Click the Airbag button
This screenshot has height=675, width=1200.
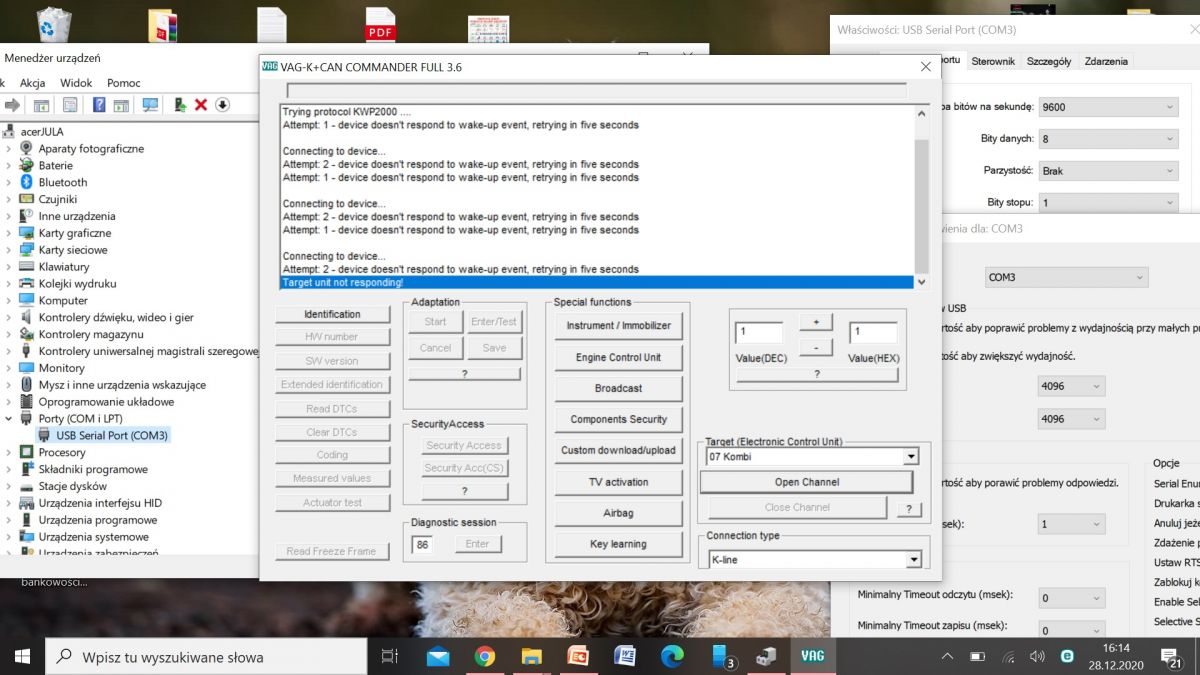coord(618,513)
